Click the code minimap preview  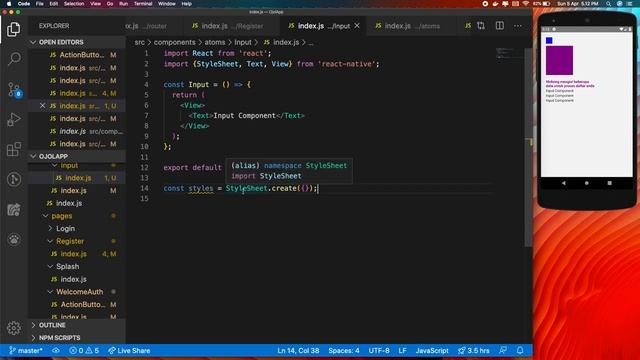click(x=507, y=53)
